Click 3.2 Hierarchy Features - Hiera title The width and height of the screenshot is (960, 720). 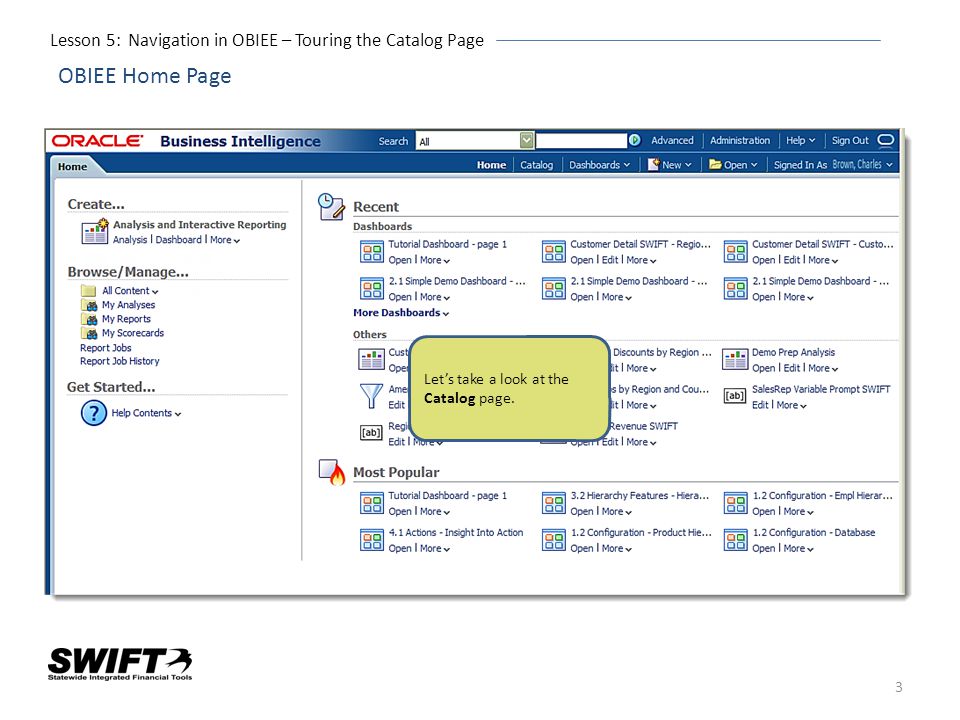(640, 496)
